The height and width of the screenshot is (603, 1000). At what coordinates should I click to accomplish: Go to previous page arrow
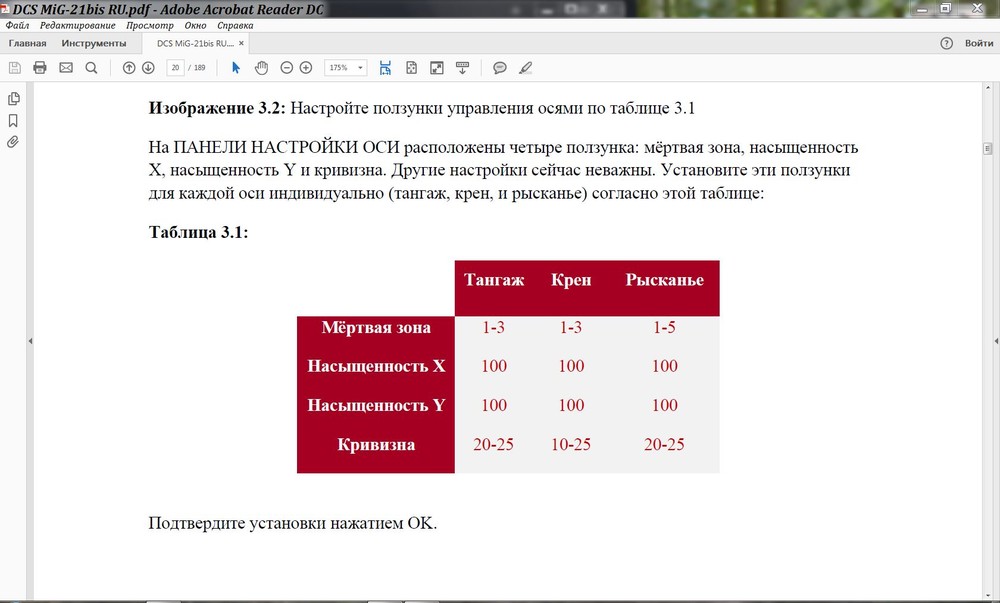tap(129, 68)
